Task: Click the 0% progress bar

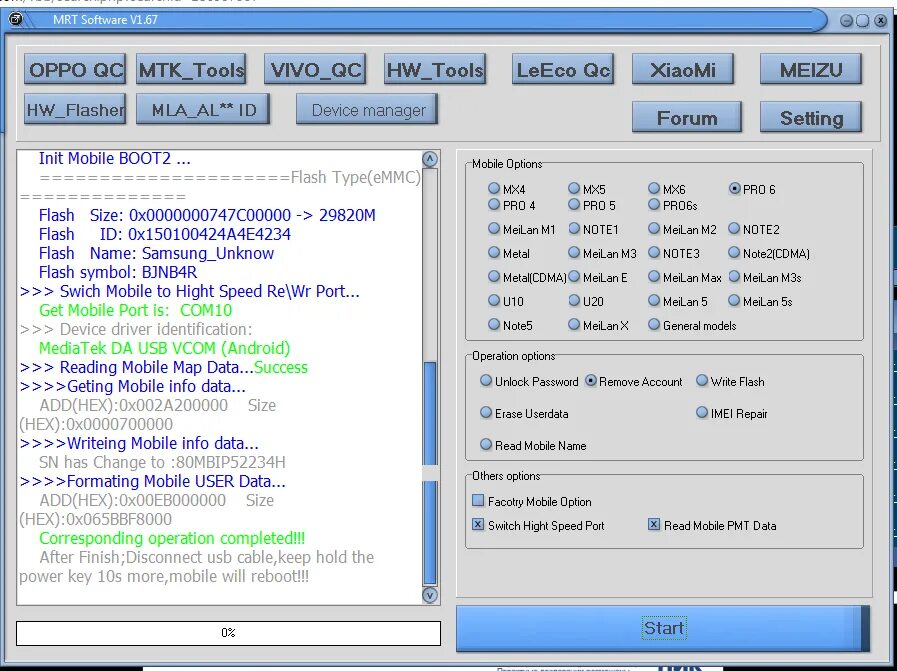Action: [228, 633]
